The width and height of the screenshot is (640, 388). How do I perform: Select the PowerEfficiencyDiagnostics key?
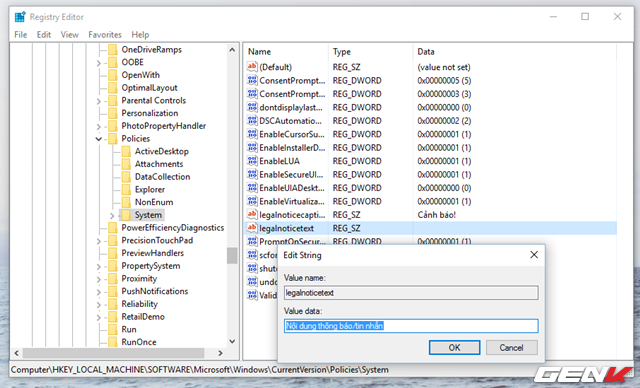coord(173,228)
